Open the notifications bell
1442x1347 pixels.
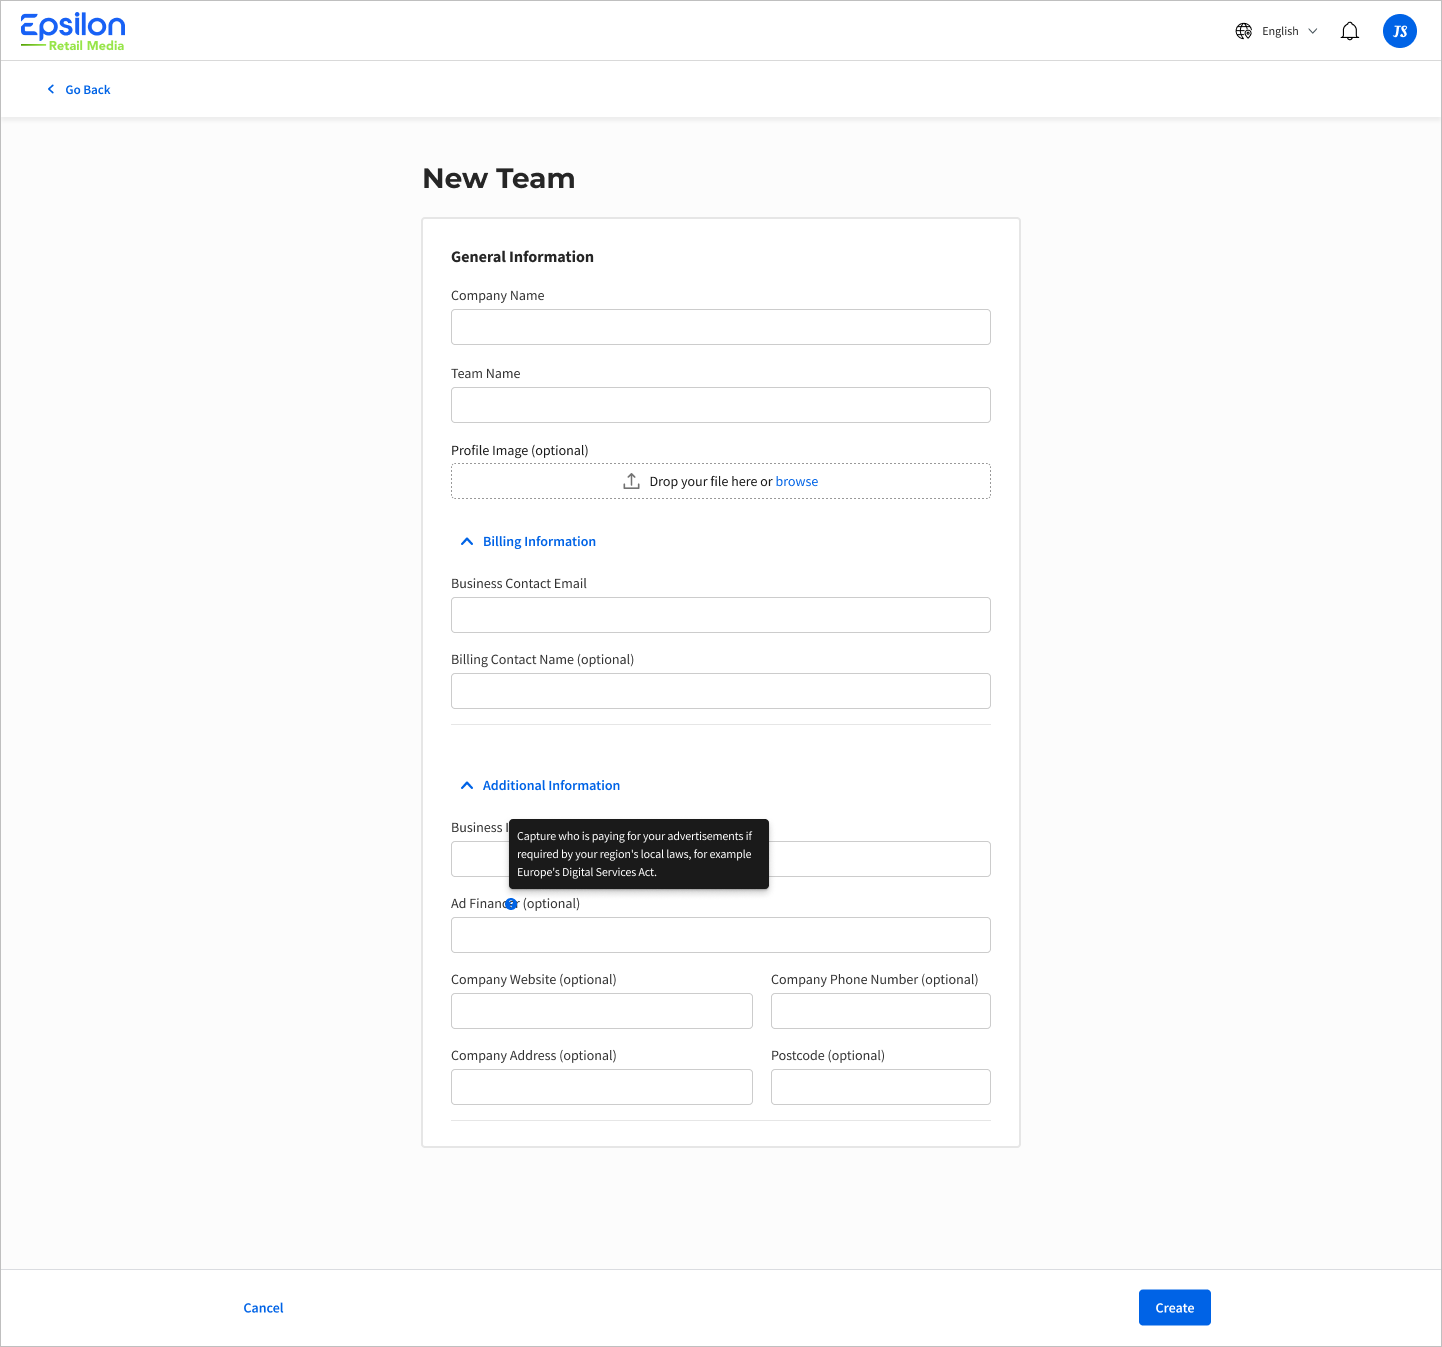[1350, 31]
